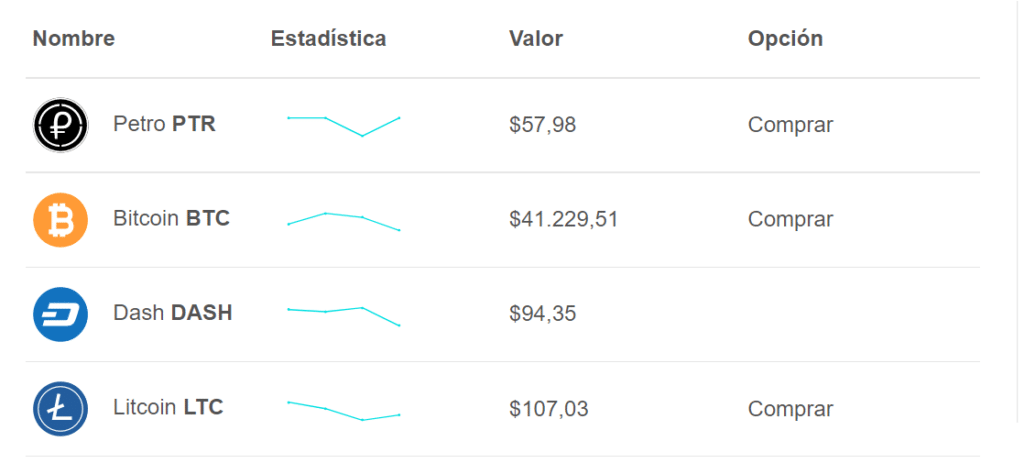Click the $41.229,51 Bitcoin value
The height and width of the screenshot is (463, 1024).
click(x=564, y=220)
